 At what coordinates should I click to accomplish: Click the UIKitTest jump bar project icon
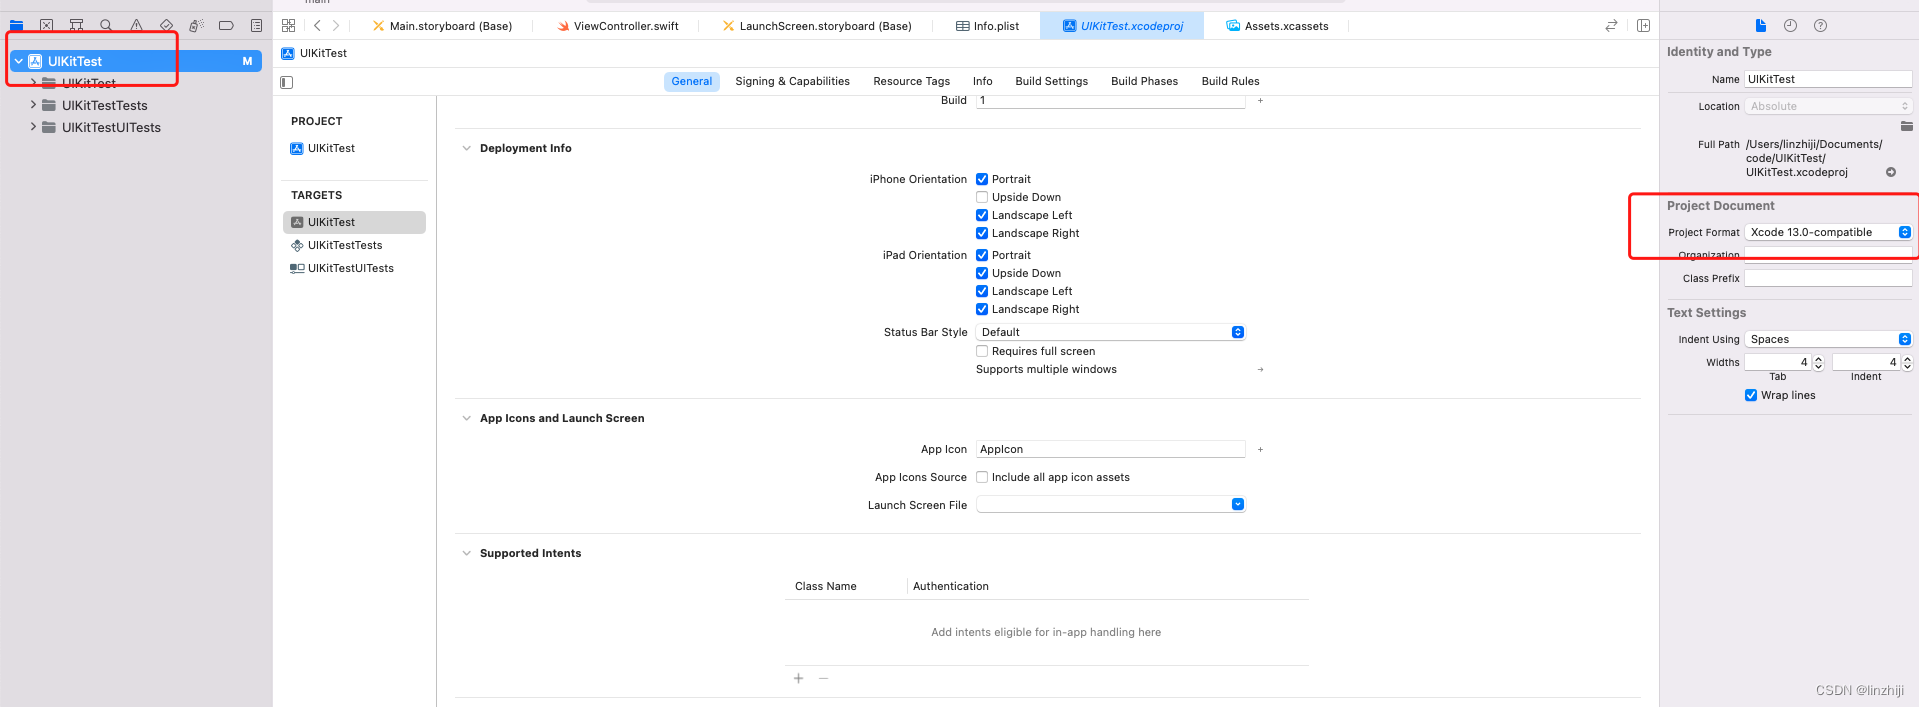click(288, 53)
